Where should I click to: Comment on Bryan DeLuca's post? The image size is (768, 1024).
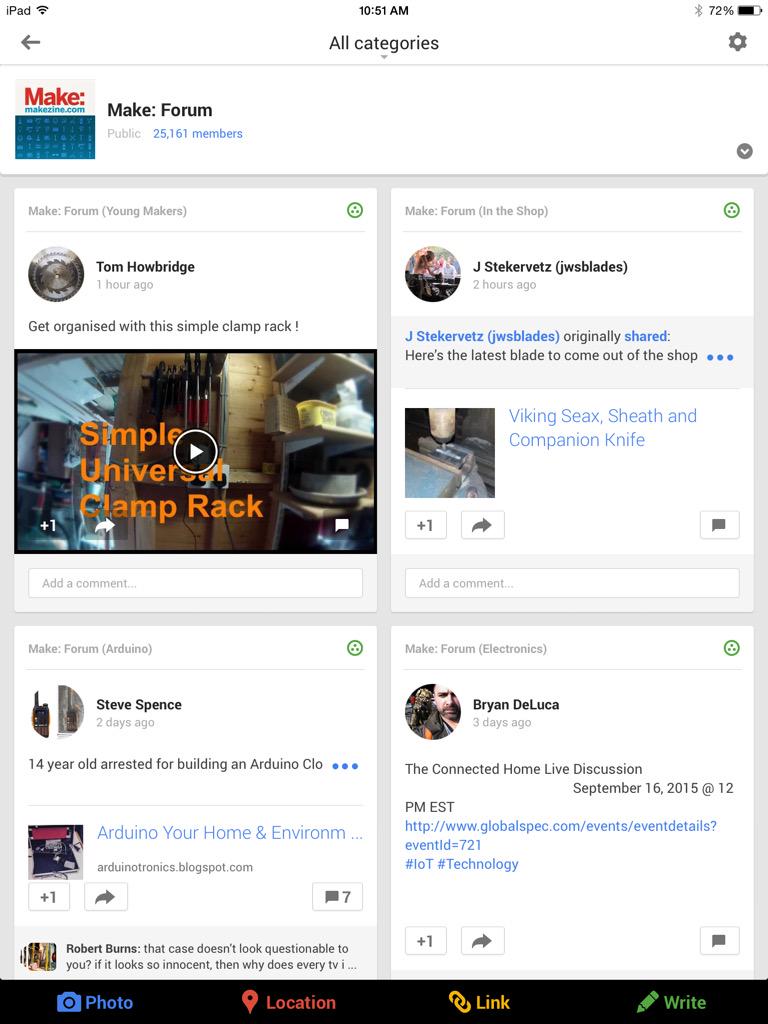click(x=720, y=941)
